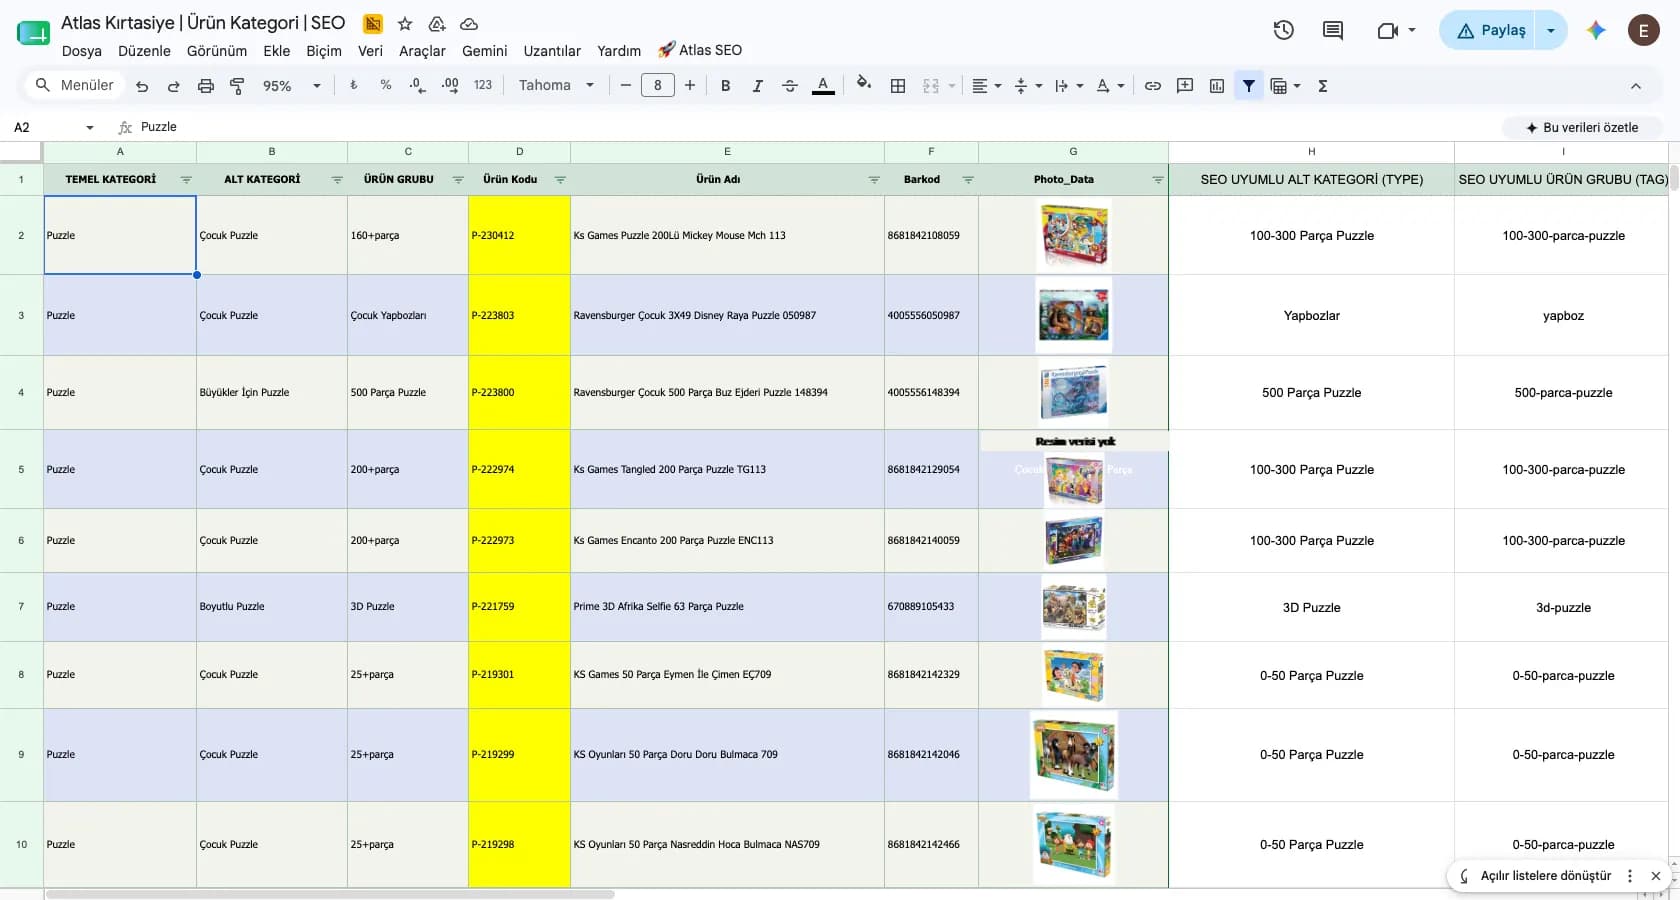Toggle strikethrough formatting
Image resolution: width=1680 pixels, height=900 pixels.
tap(789, 86)
